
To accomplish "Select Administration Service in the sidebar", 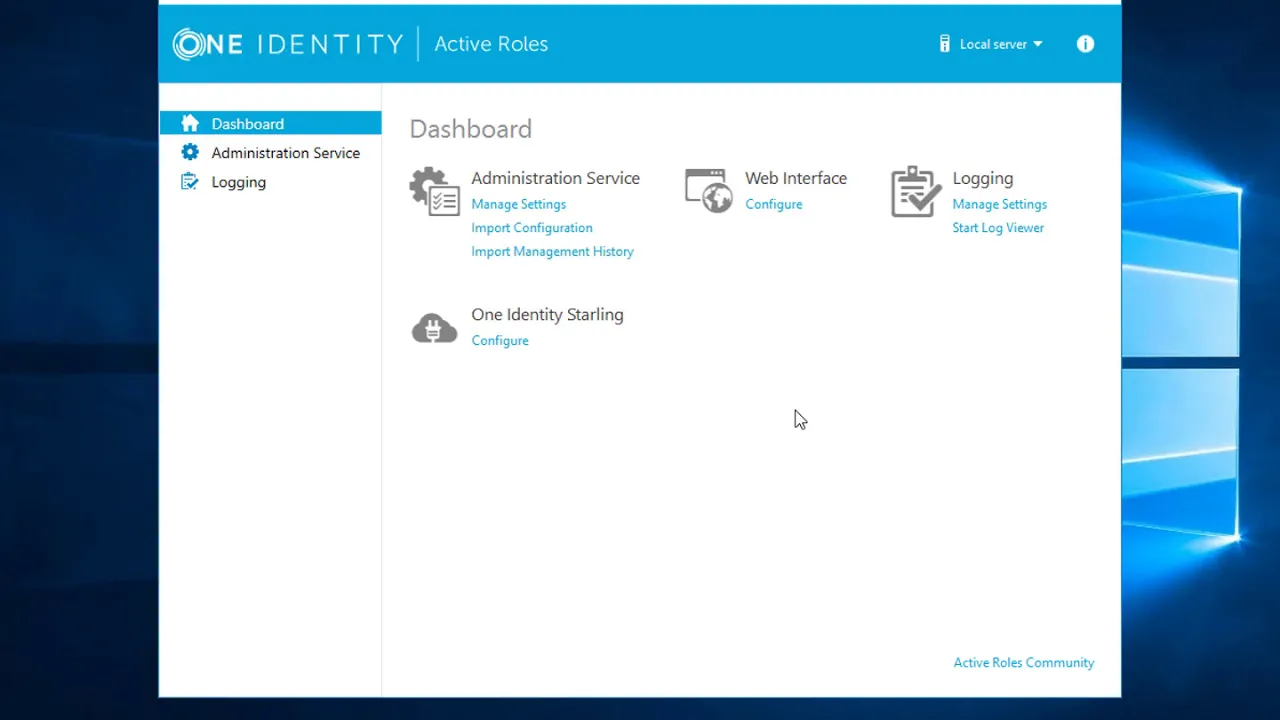I will [270, 152].
